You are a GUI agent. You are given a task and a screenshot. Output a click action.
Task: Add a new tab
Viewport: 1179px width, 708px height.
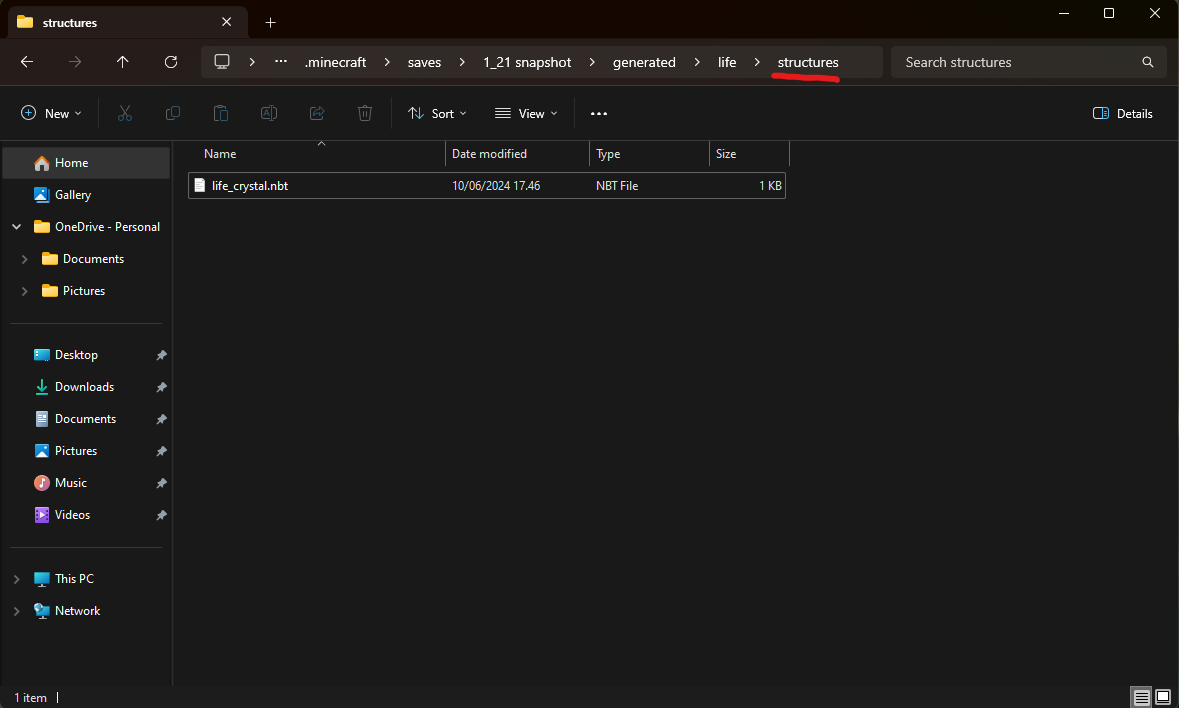[270, 22]
